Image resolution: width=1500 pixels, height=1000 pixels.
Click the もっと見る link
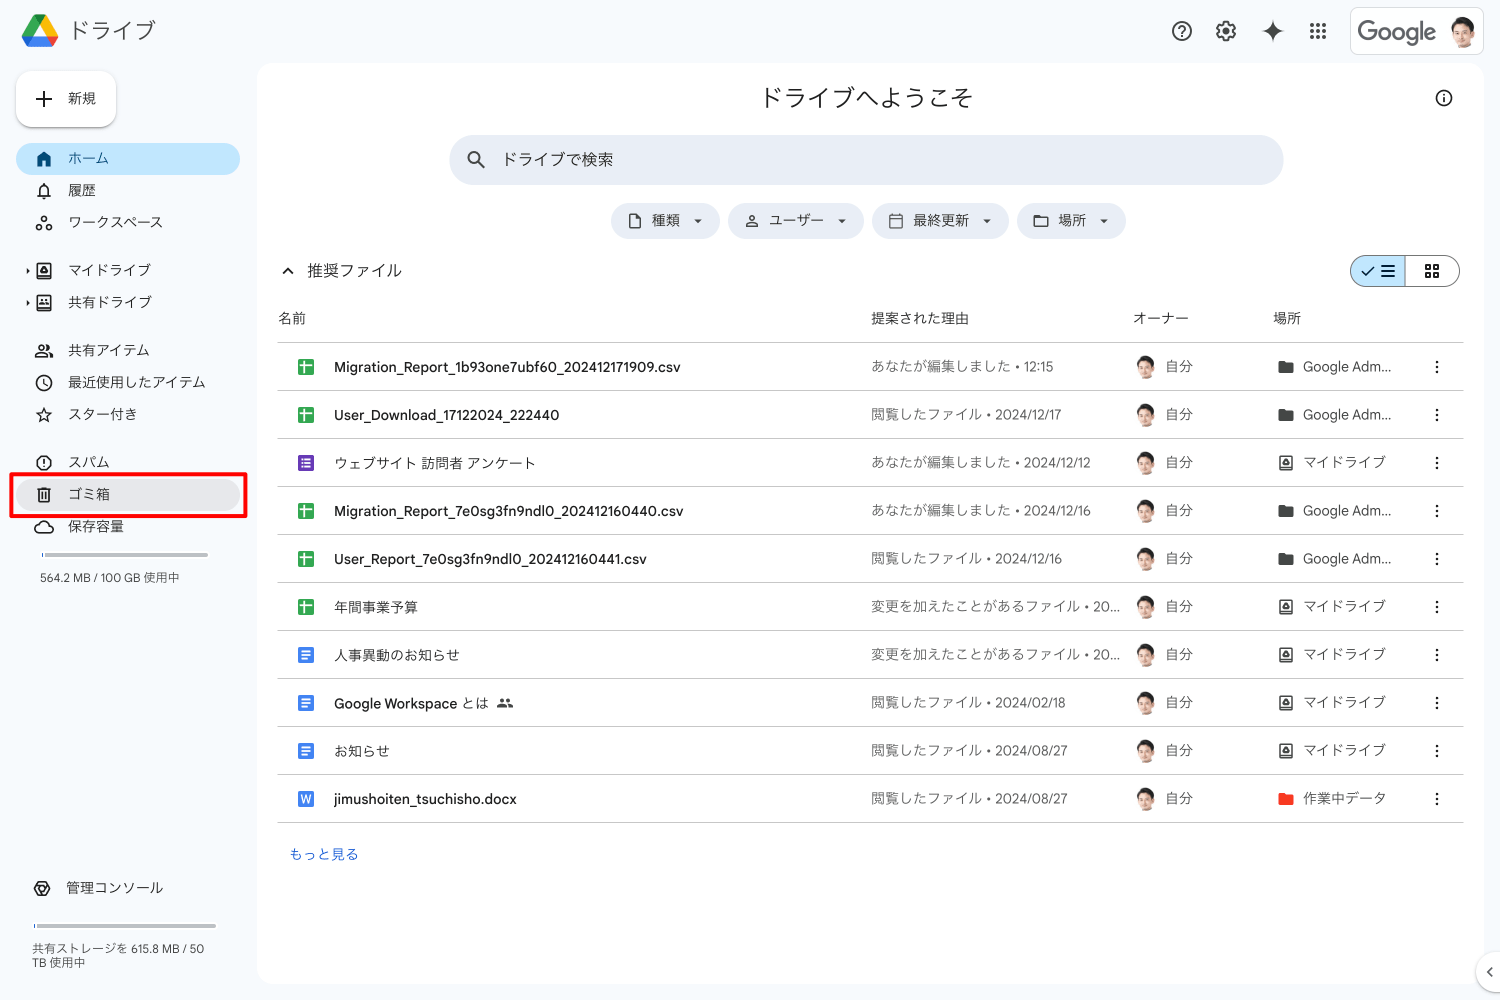point(324,854)
